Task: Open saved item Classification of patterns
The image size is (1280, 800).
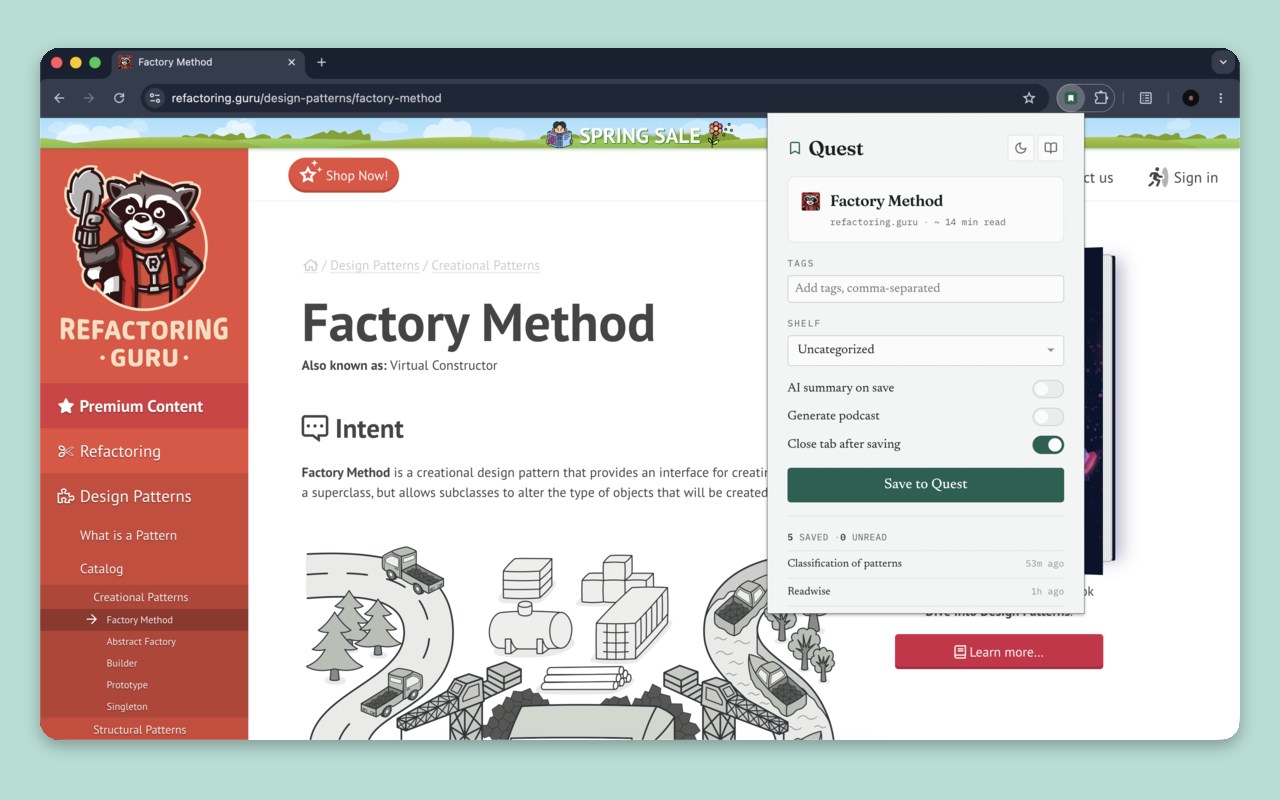Action: (x=926, y=564)
